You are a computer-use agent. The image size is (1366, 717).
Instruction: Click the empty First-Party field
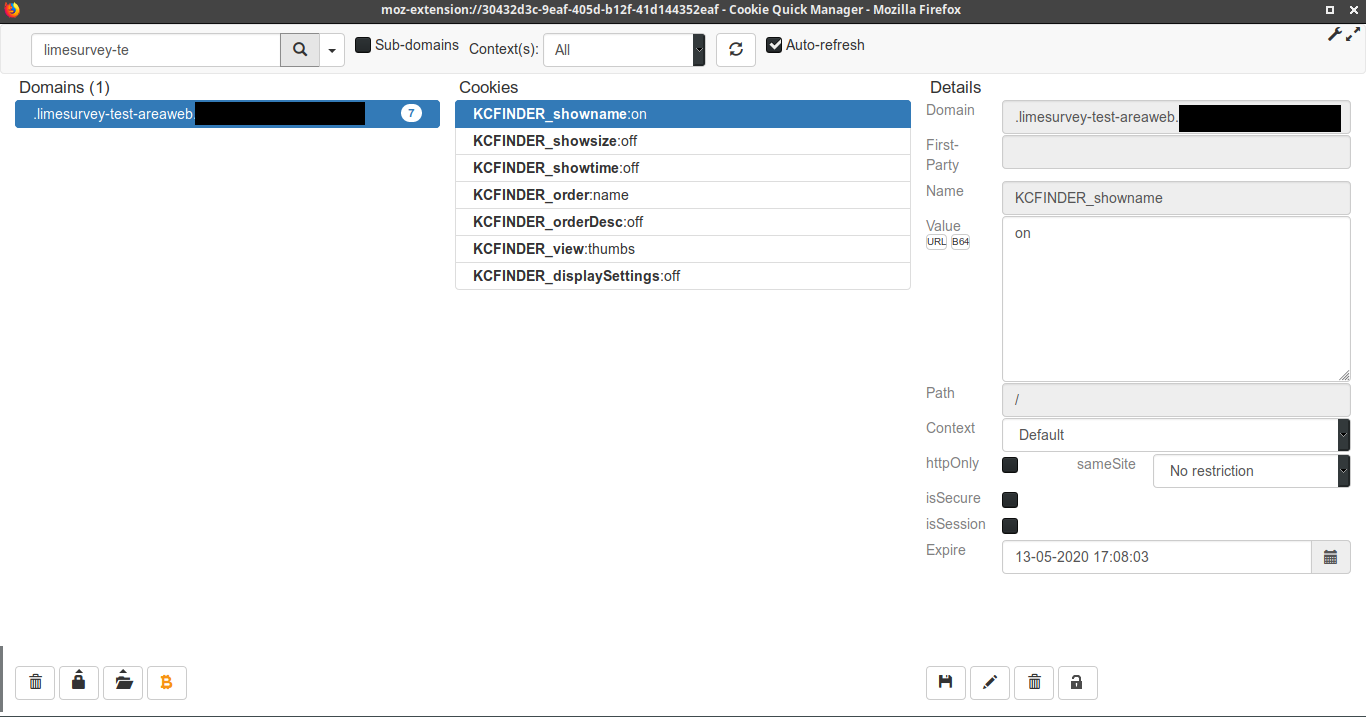1176,152
